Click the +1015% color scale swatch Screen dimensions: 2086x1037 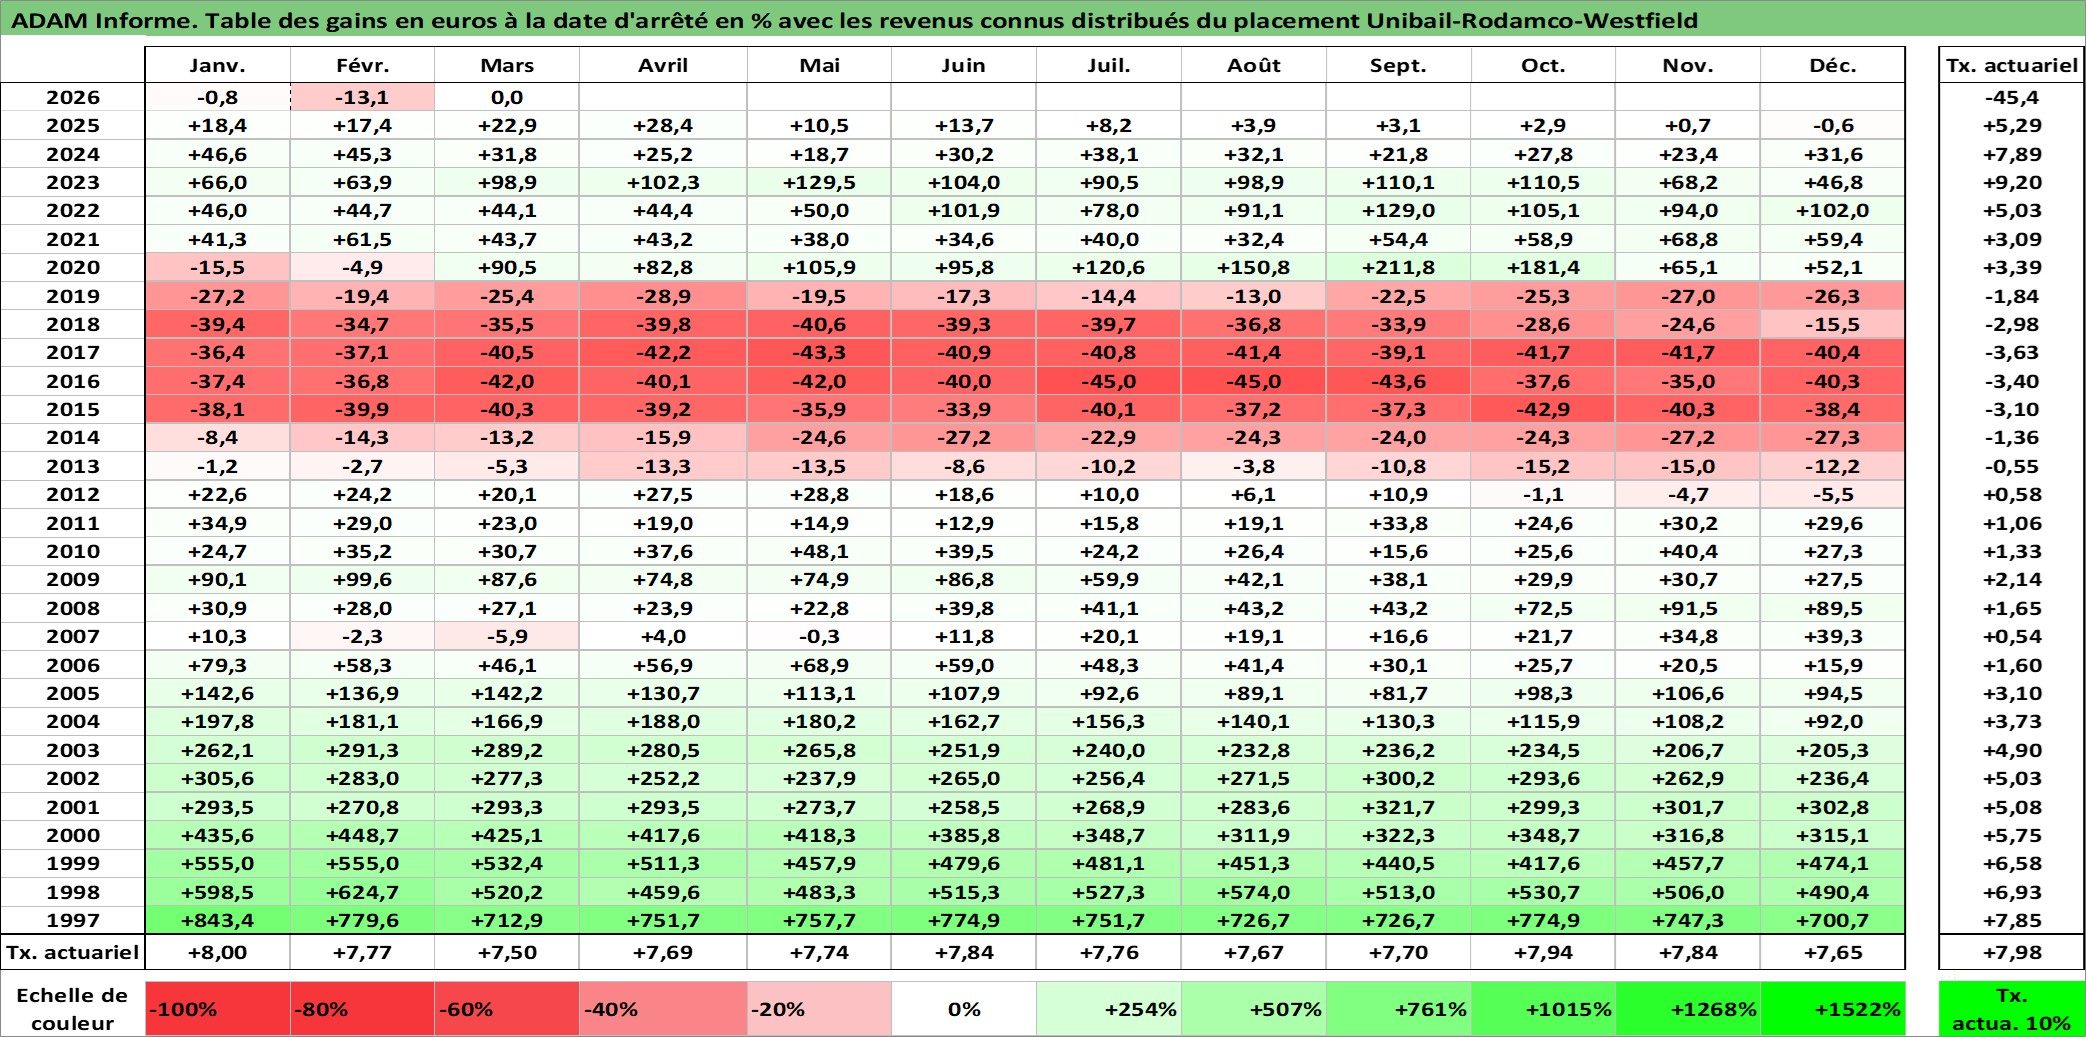(1543, 1009)
